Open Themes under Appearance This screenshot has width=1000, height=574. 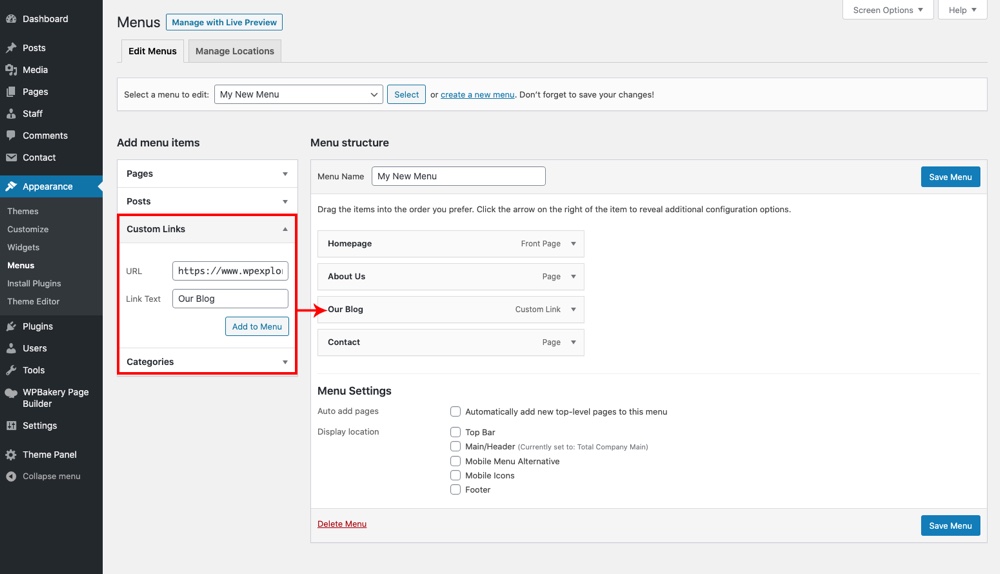[23, 211]
